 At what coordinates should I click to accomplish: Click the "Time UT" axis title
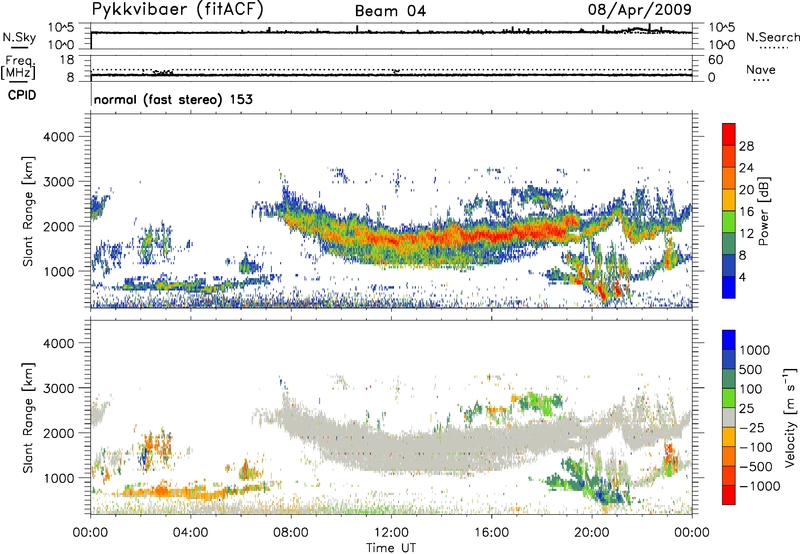click(391, 548)
